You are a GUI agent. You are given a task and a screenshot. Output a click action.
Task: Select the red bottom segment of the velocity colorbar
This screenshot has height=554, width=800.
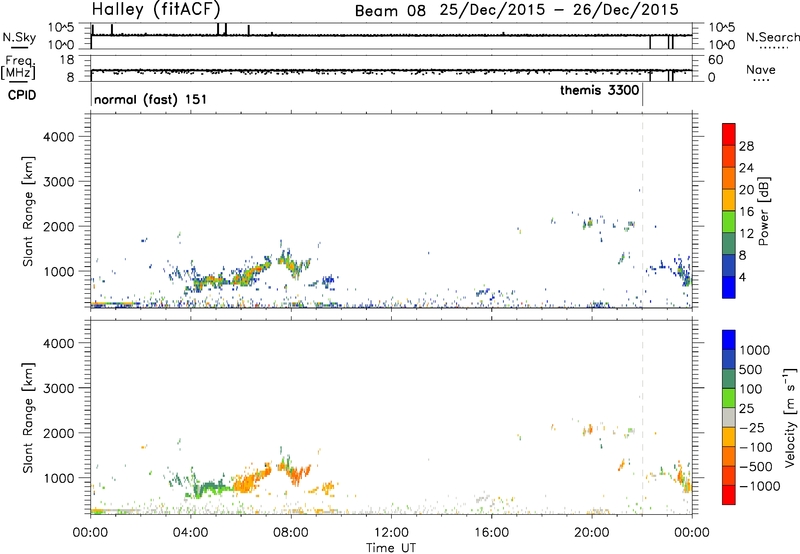tap(729, 495)
